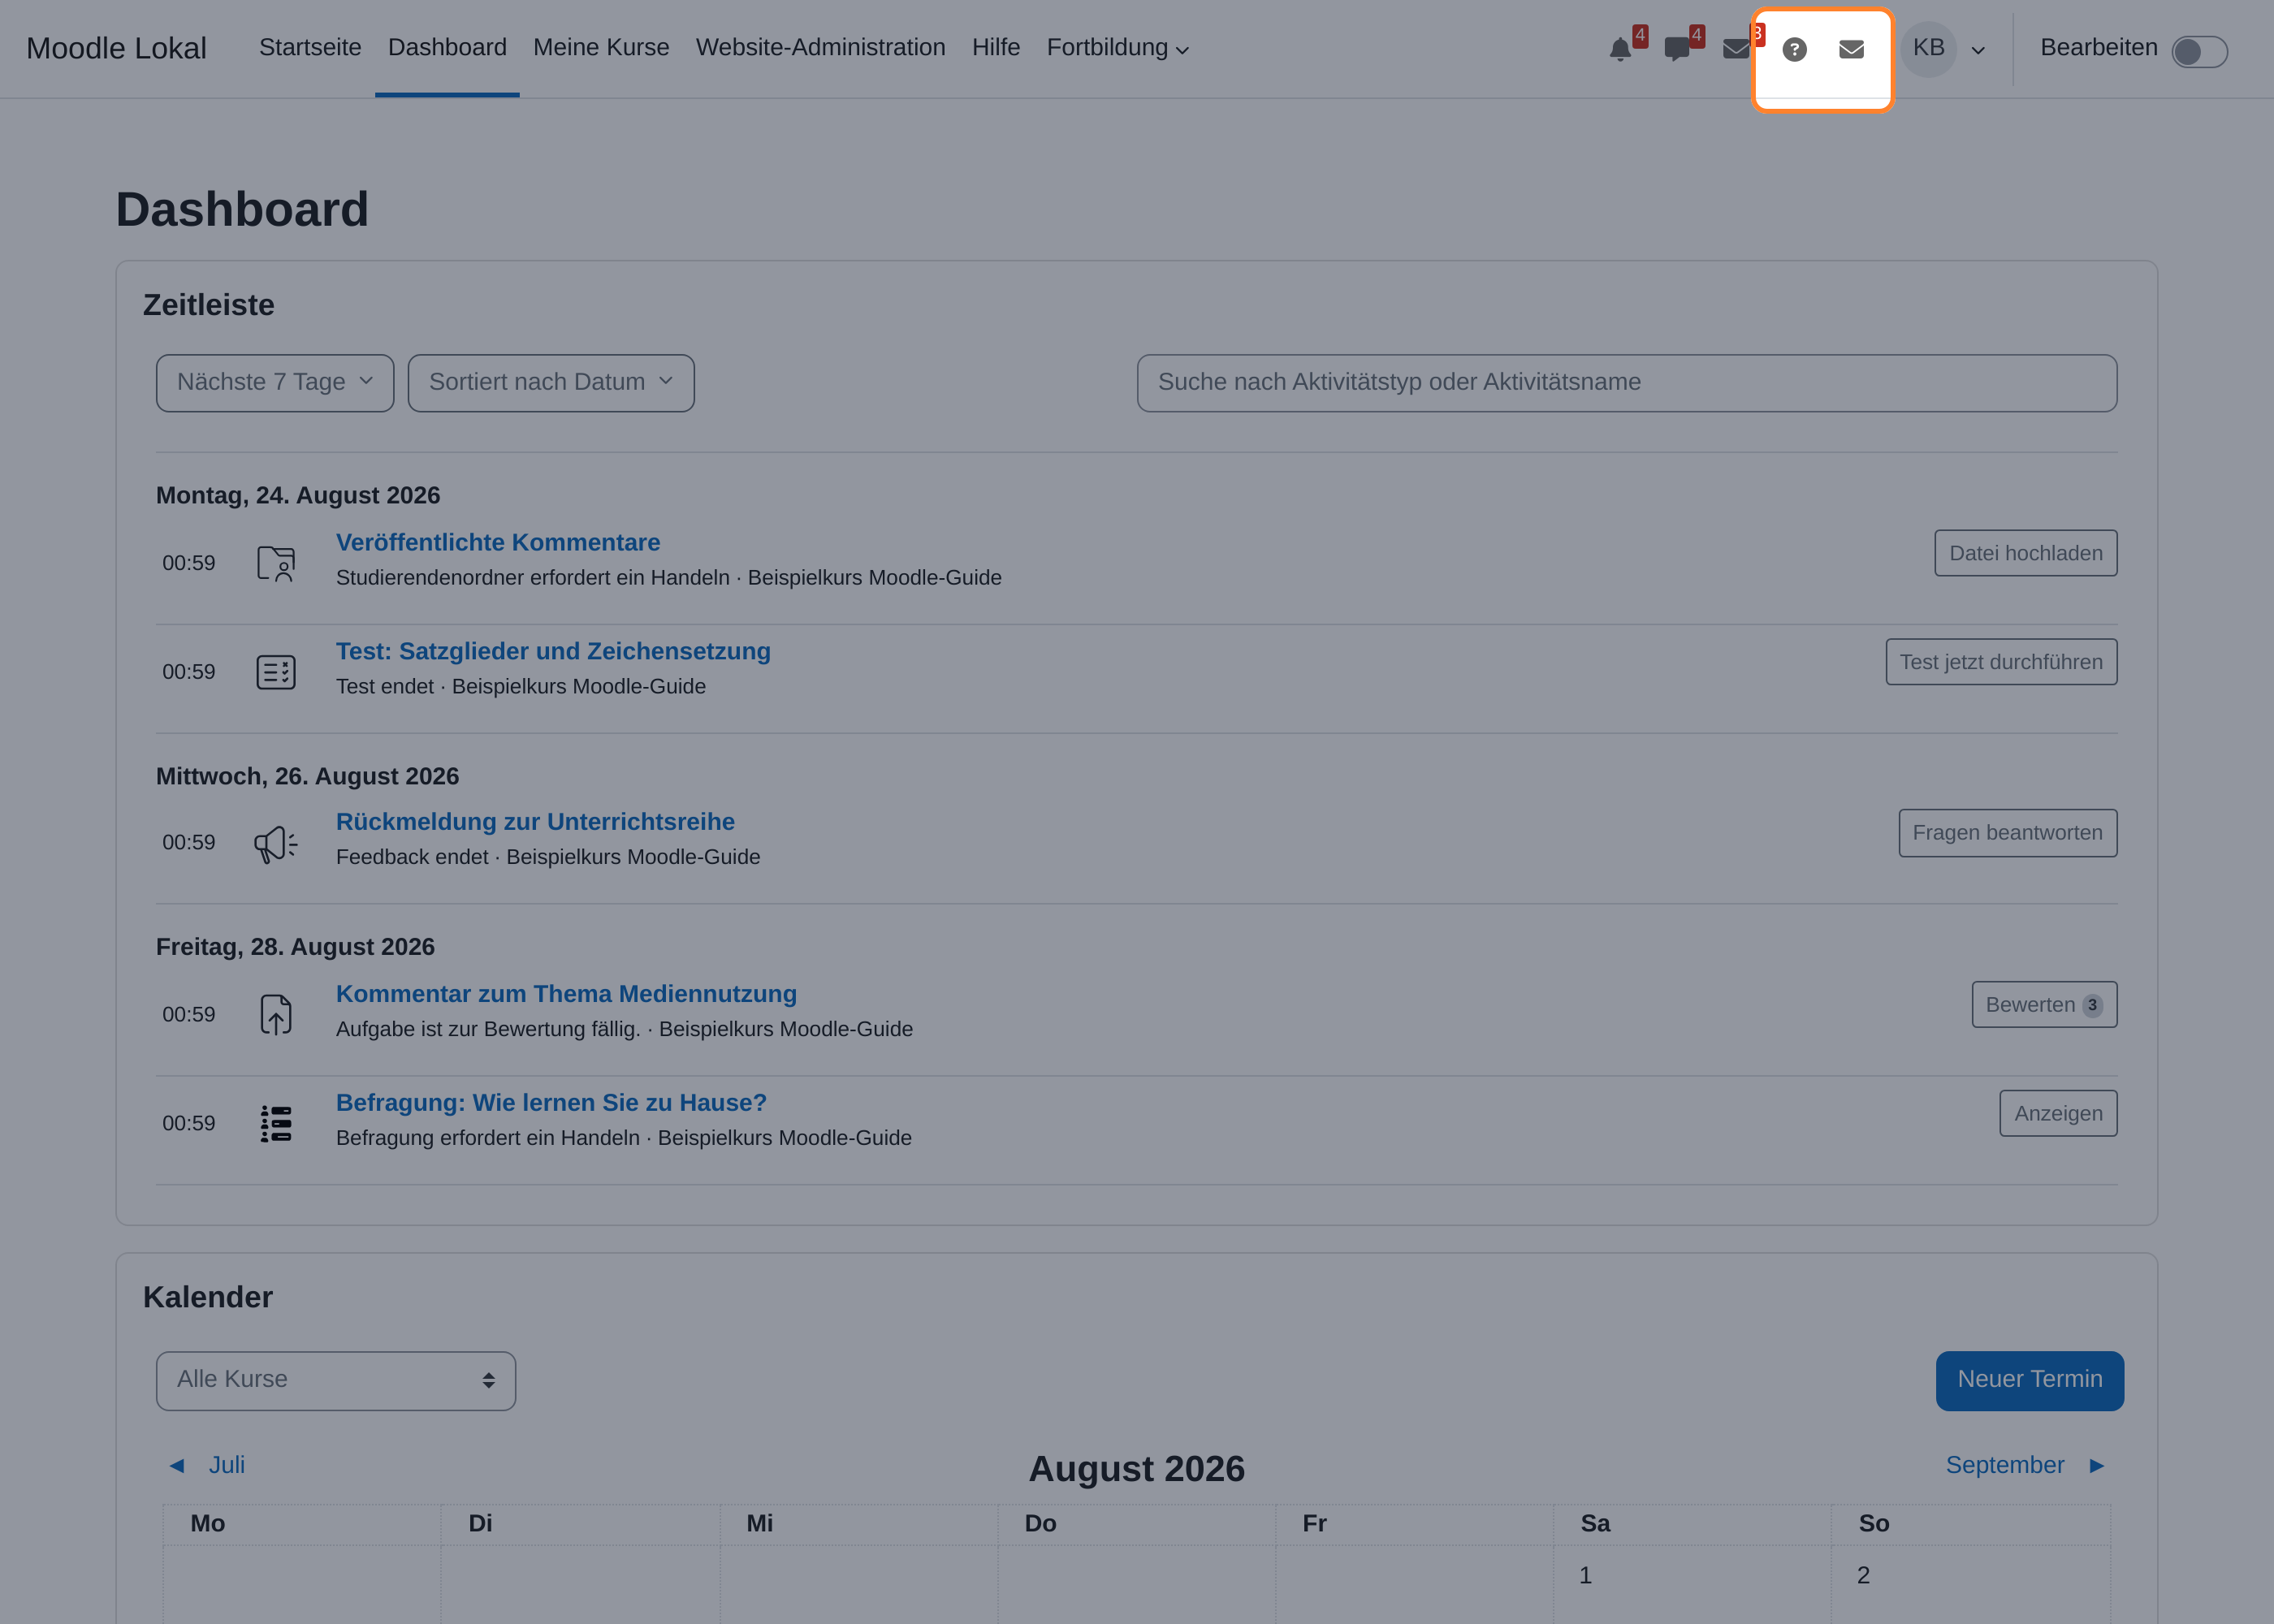Click the Test quiz activity icon
This screenshot has width=2274, height=1624.
click(x=276, y=672)
